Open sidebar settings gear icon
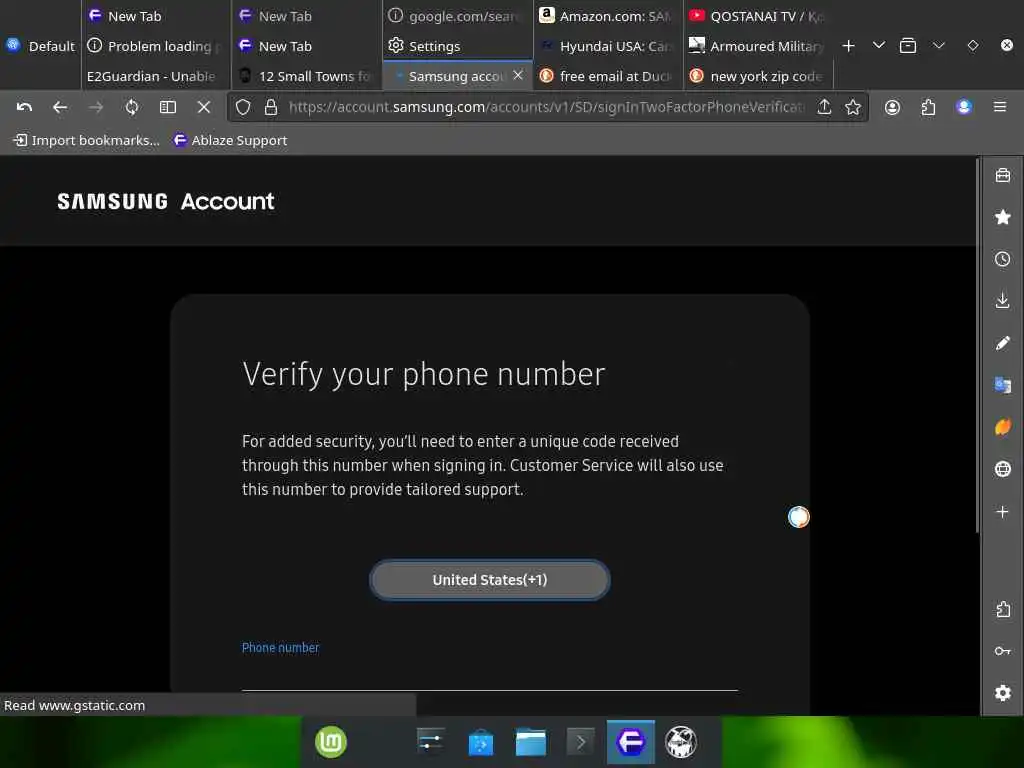 [1003, 693]
